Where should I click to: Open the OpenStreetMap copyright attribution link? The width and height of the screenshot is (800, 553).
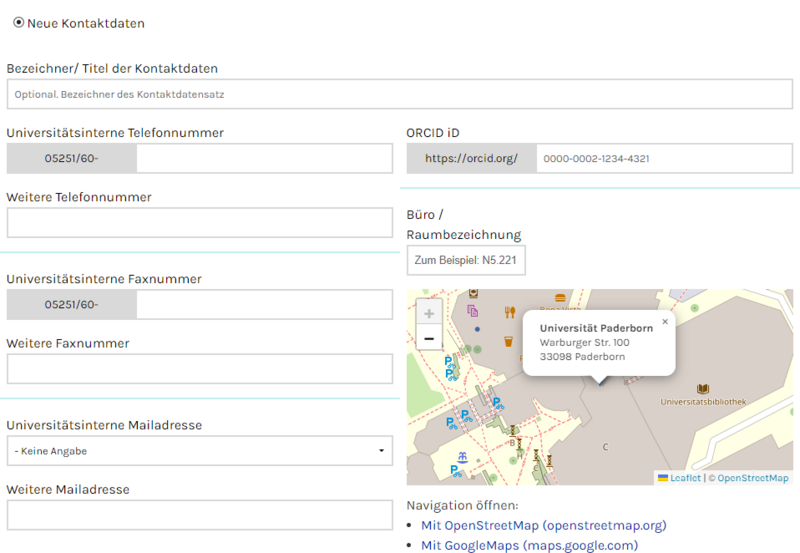pos(752,478)
